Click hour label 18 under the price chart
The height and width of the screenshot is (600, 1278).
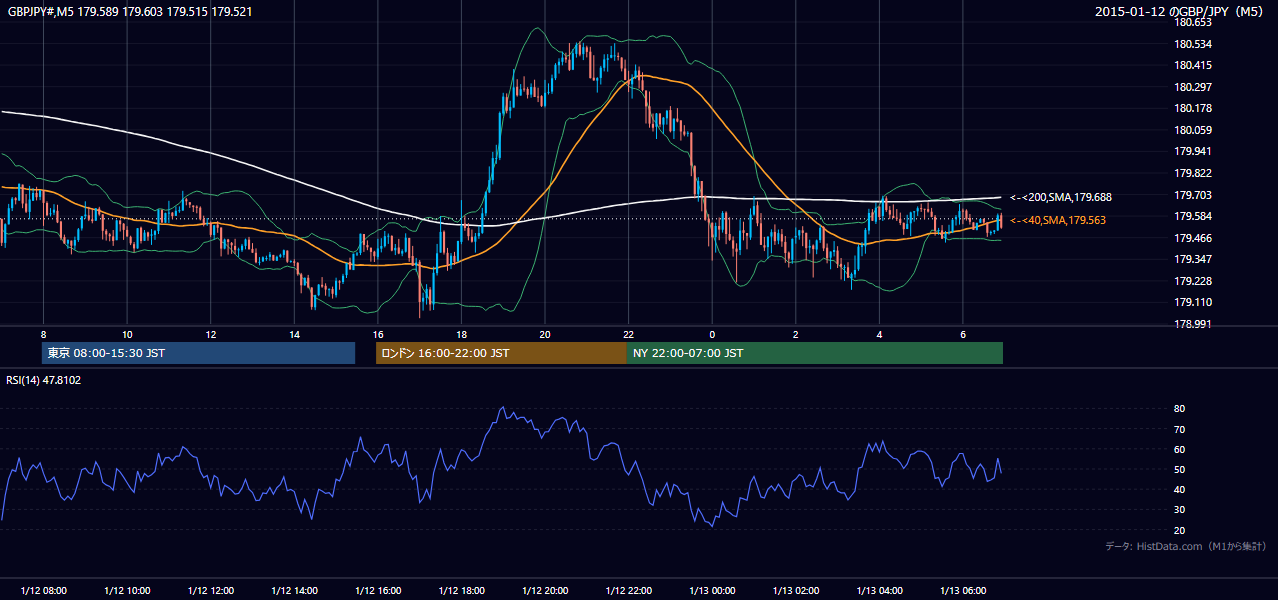[x=461, y=334]
